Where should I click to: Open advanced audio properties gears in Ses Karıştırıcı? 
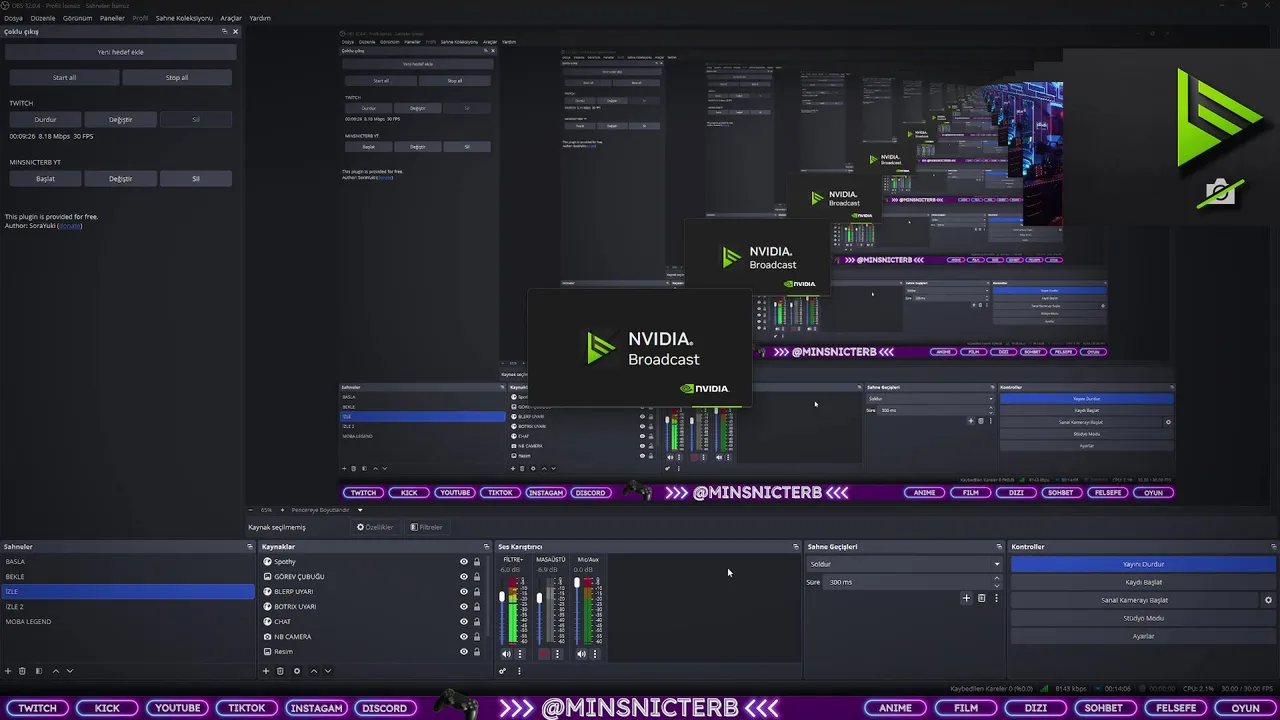pos(503,671)
